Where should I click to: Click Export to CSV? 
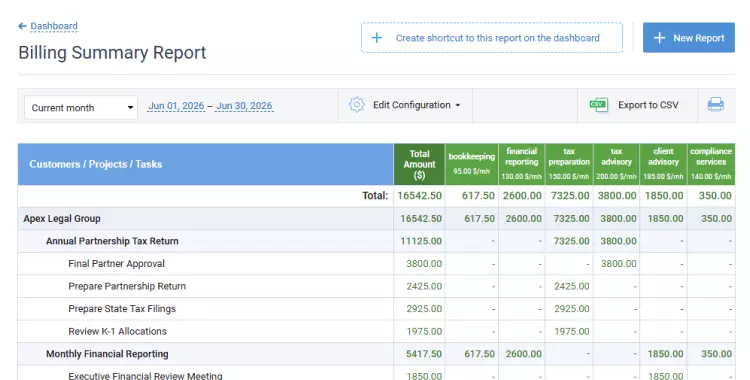(648, 105)
